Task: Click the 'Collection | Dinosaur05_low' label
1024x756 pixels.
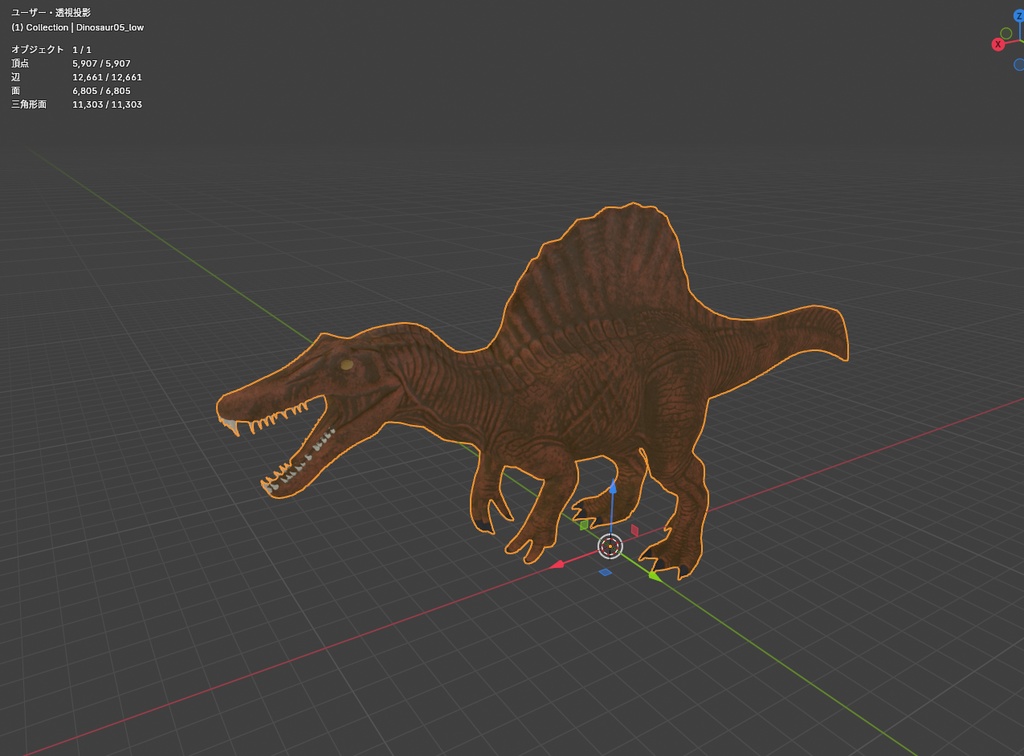Action: coord(85,27)
